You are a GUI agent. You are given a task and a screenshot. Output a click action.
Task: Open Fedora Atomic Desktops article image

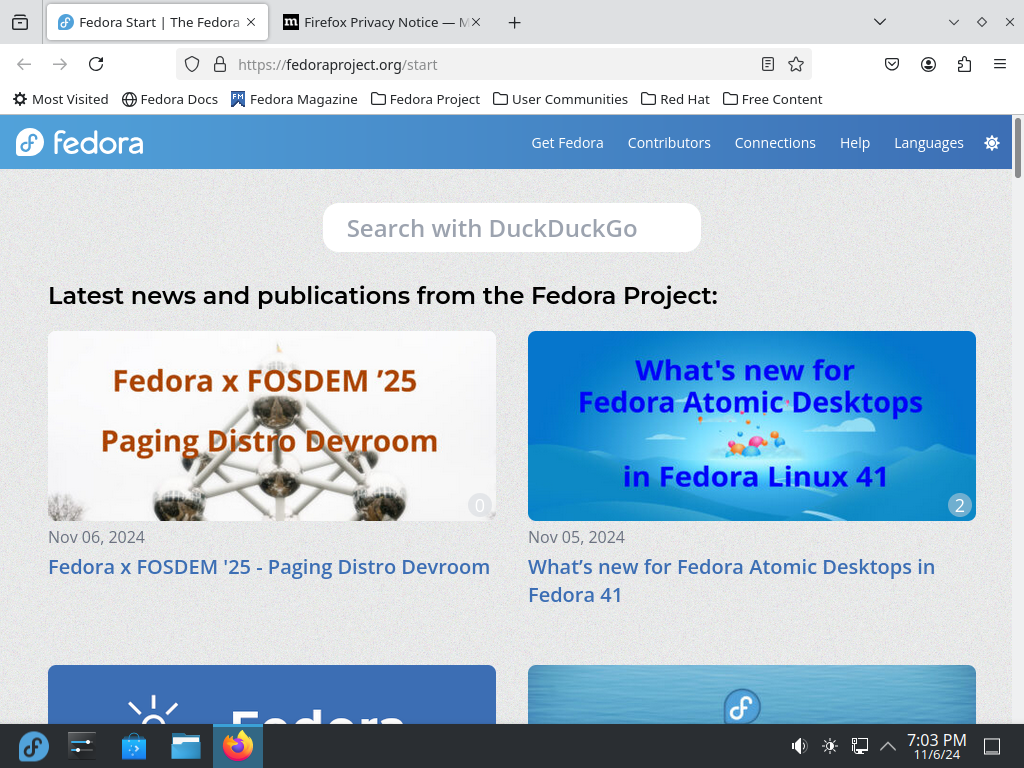[x=752, y=426]
